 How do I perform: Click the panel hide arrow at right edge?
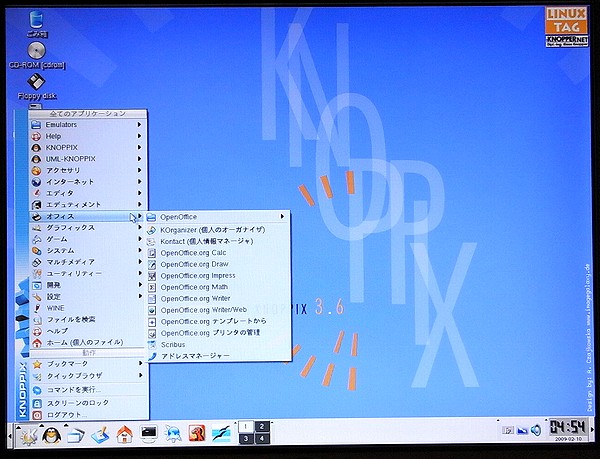click(593, 431)
